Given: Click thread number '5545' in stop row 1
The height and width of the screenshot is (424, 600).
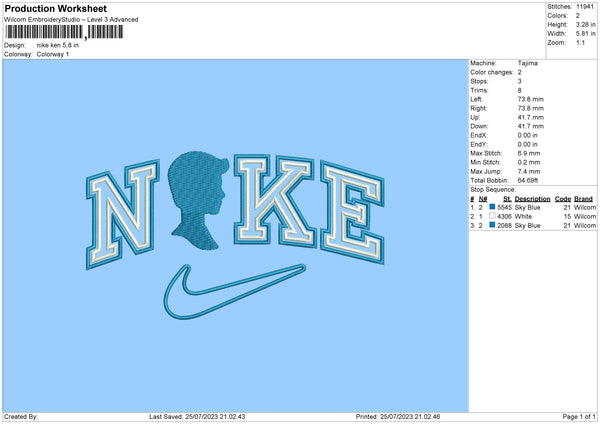Looking at the screenshot, I should tap(504, 207).
